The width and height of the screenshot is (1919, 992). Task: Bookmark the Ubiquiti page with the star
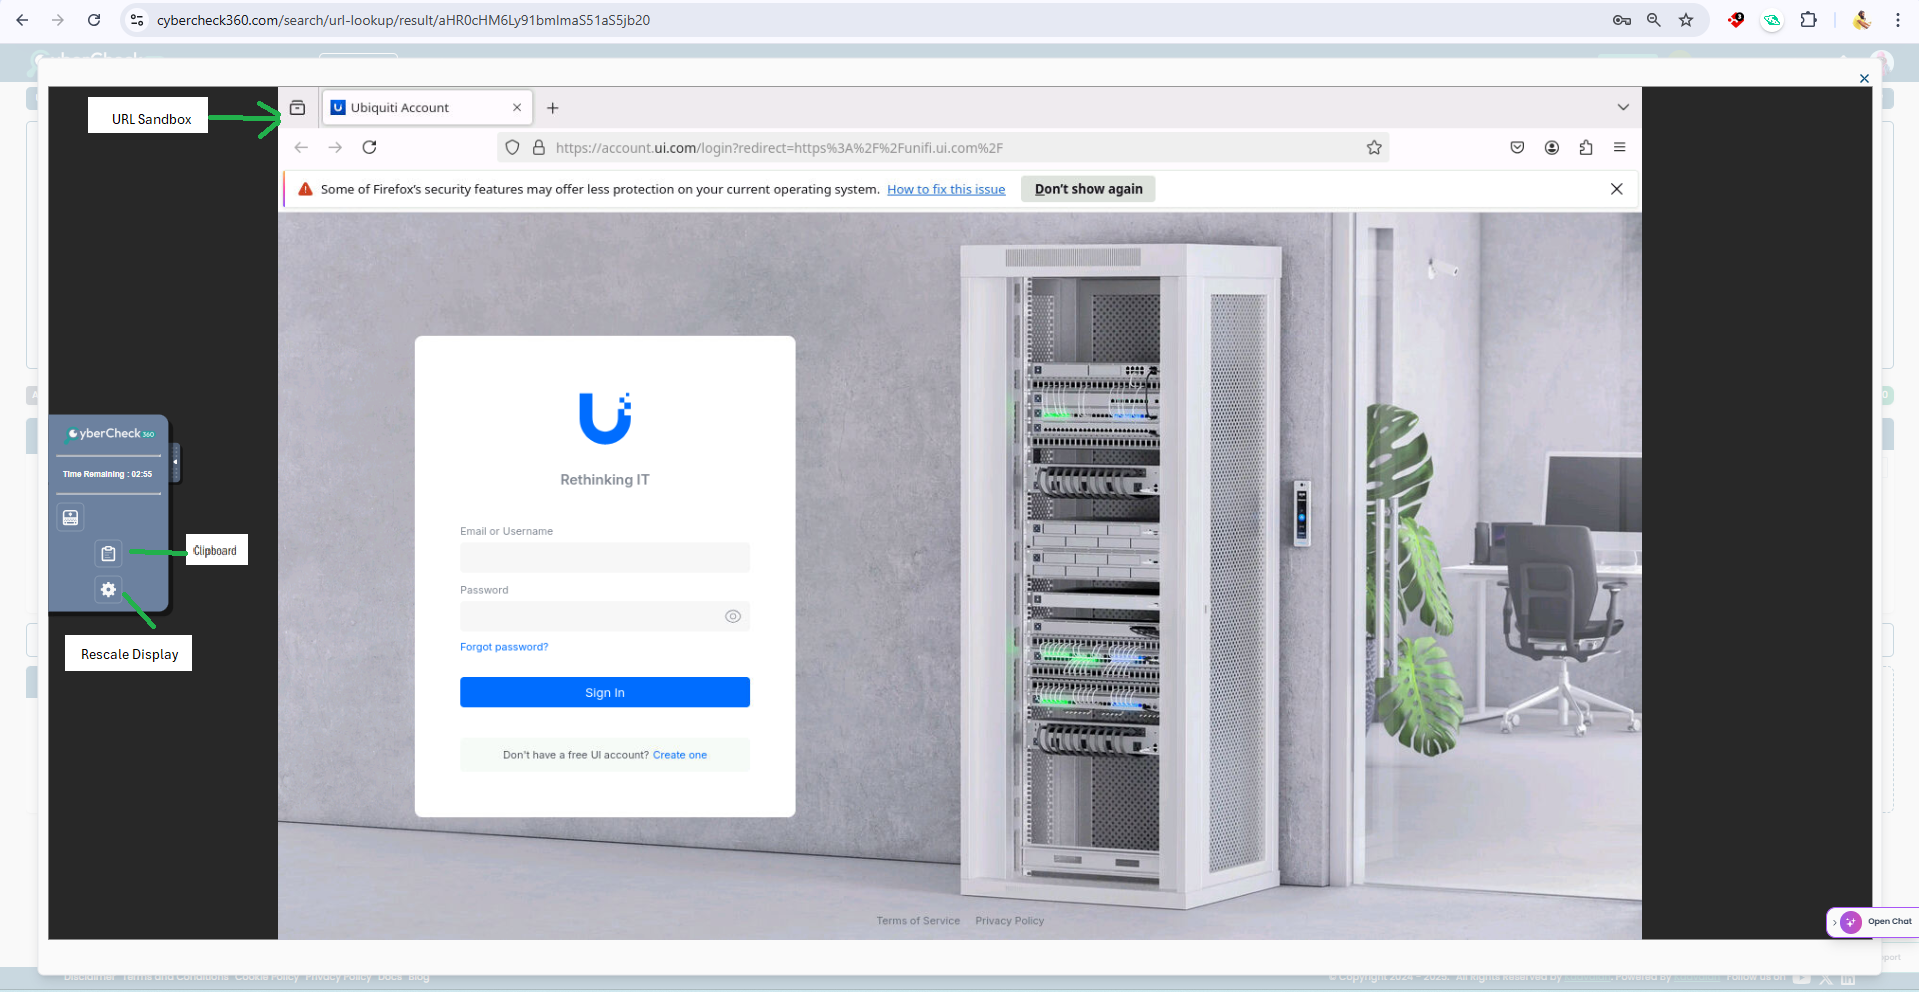pyautogui.click(x=1374, y=148)
